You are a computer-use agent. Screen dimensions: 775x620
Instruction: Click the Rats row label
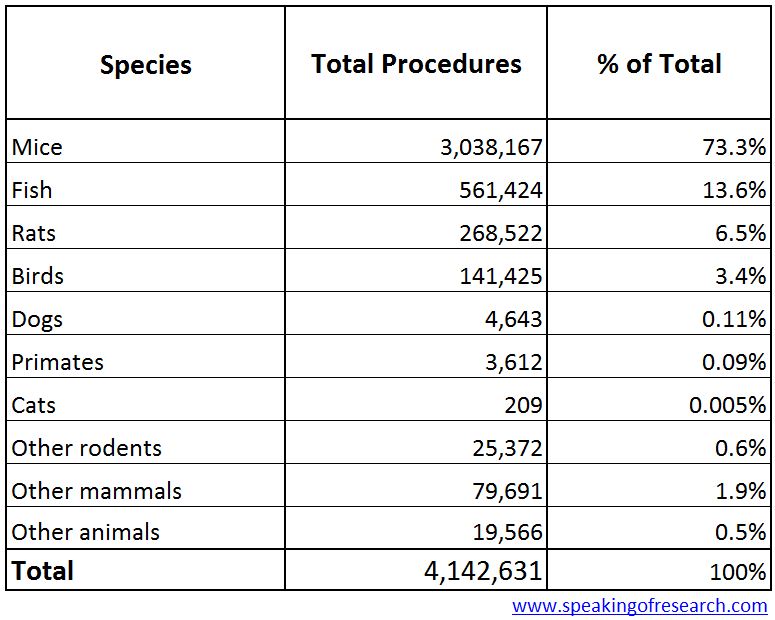(x=34, y=233)
